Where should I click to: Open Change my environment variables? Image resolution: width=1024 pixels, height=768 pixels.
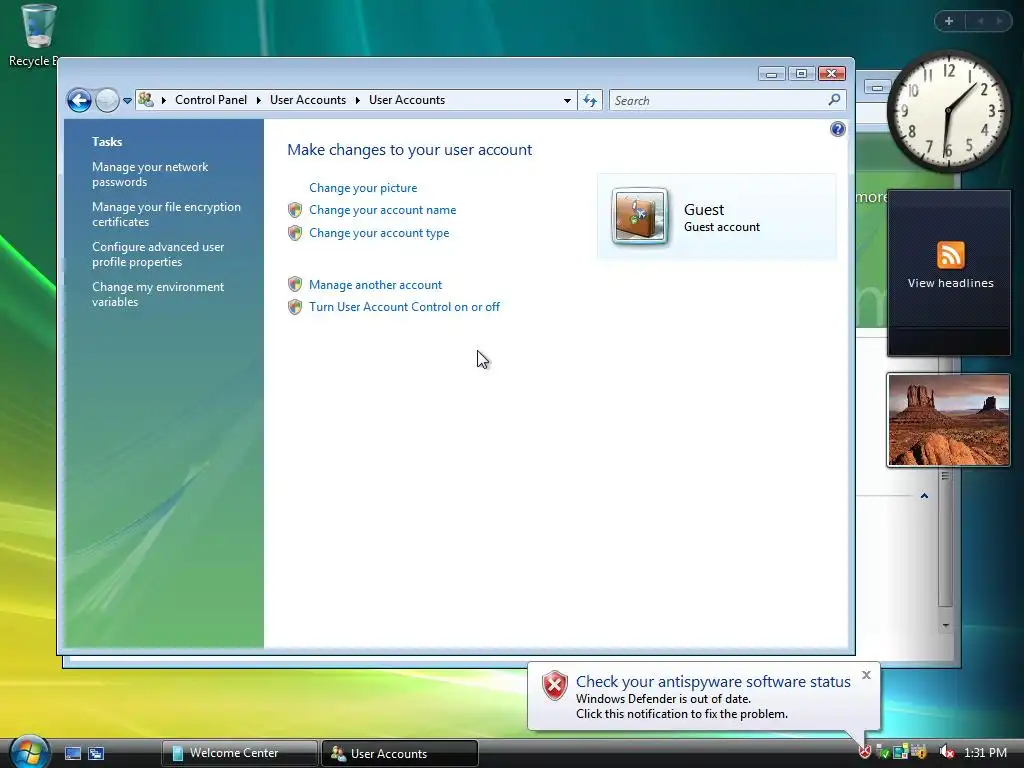tap(157, 294)
